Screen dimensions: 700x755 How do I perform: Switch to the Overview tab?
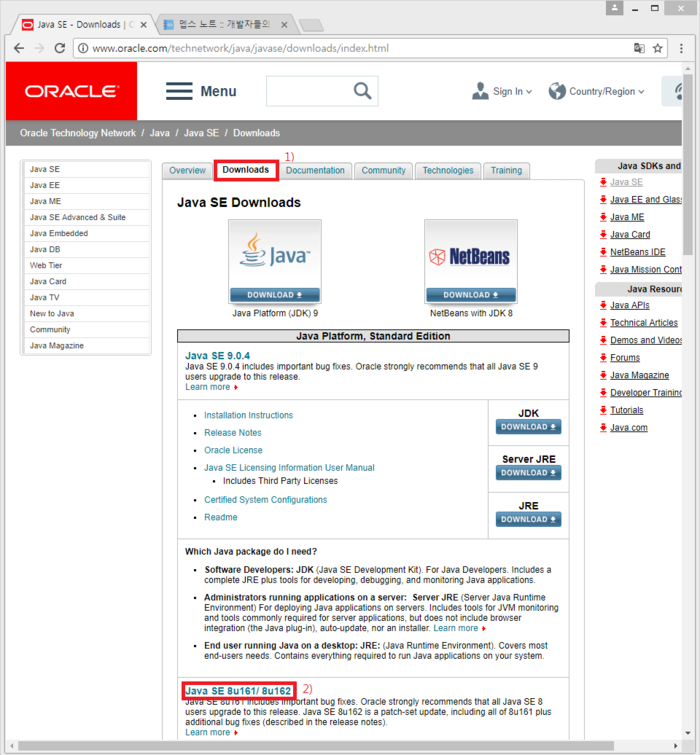point(187,170)
